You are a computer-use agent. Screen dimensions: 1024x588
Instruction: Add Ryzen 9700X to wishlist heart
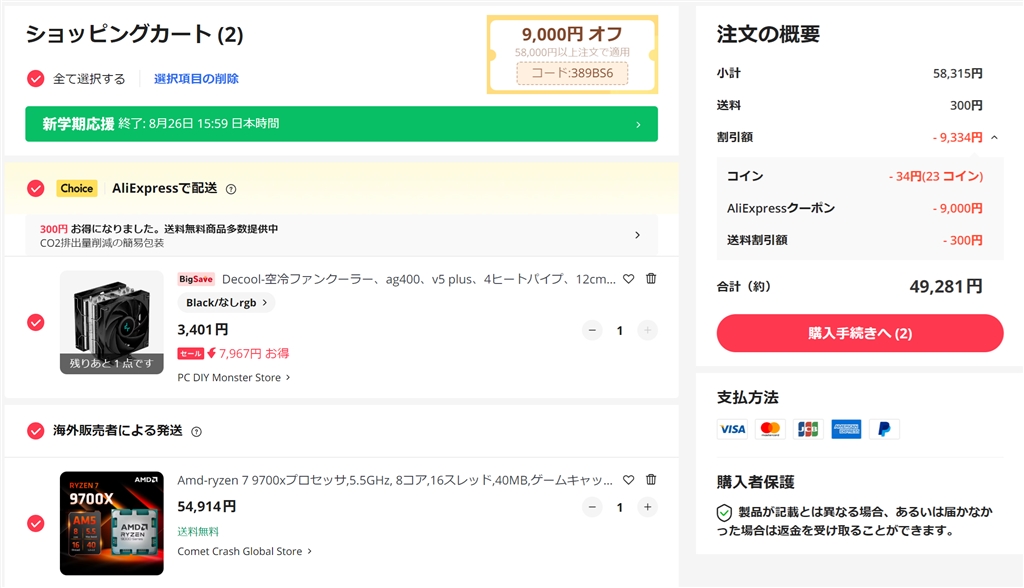point(628,480)
